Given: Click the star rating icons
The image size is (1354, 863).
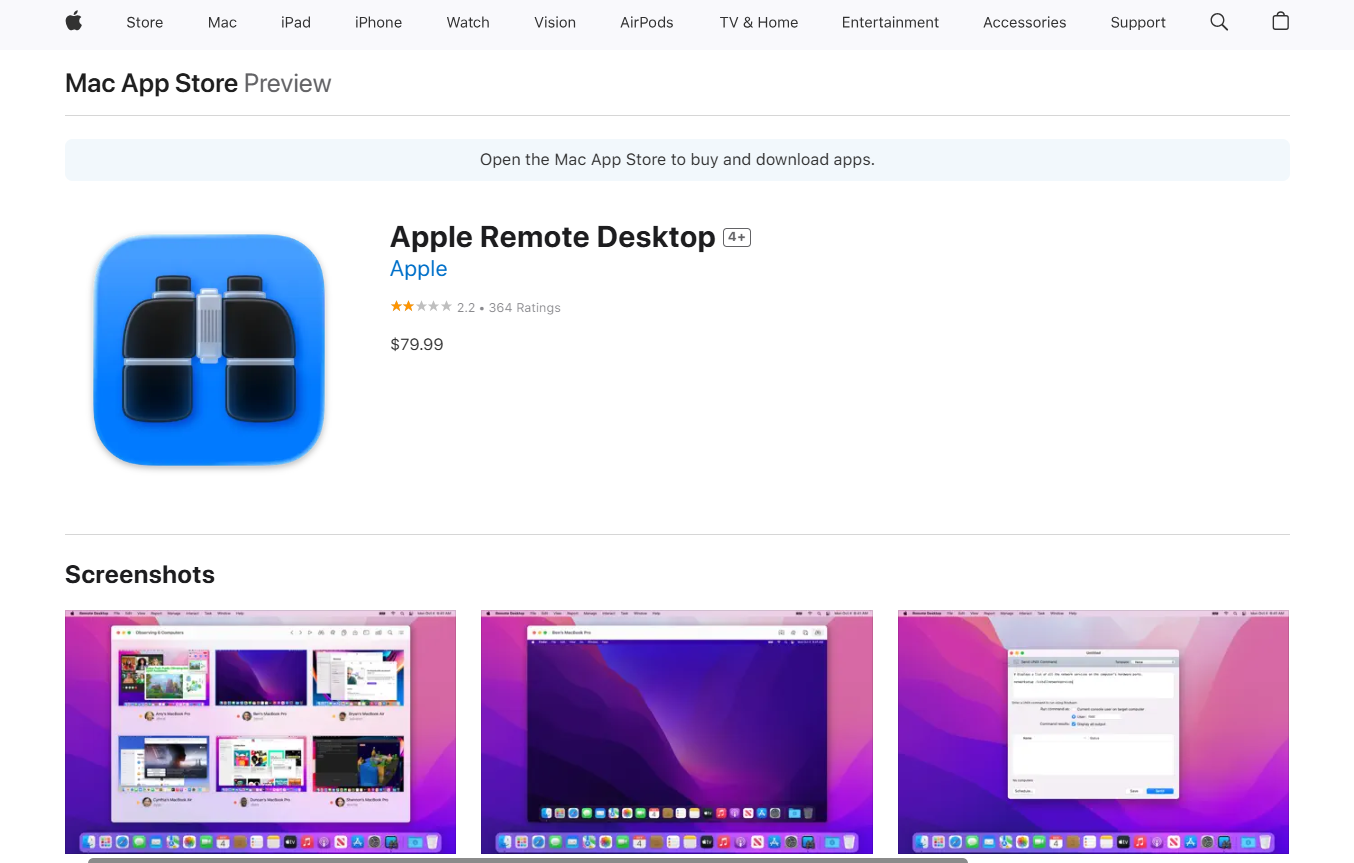Looking at the screenshot, I should [x=420, y=307].
